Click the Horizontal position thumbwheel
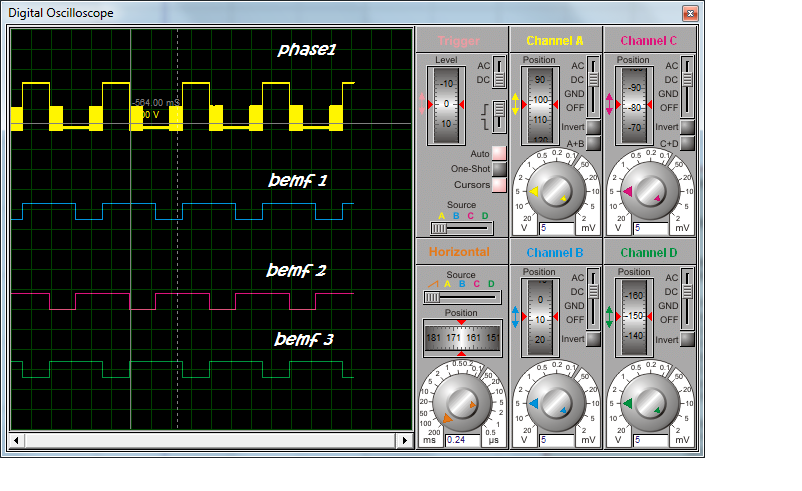The height and width of the screenshot is (491, 802). (461, 338)
